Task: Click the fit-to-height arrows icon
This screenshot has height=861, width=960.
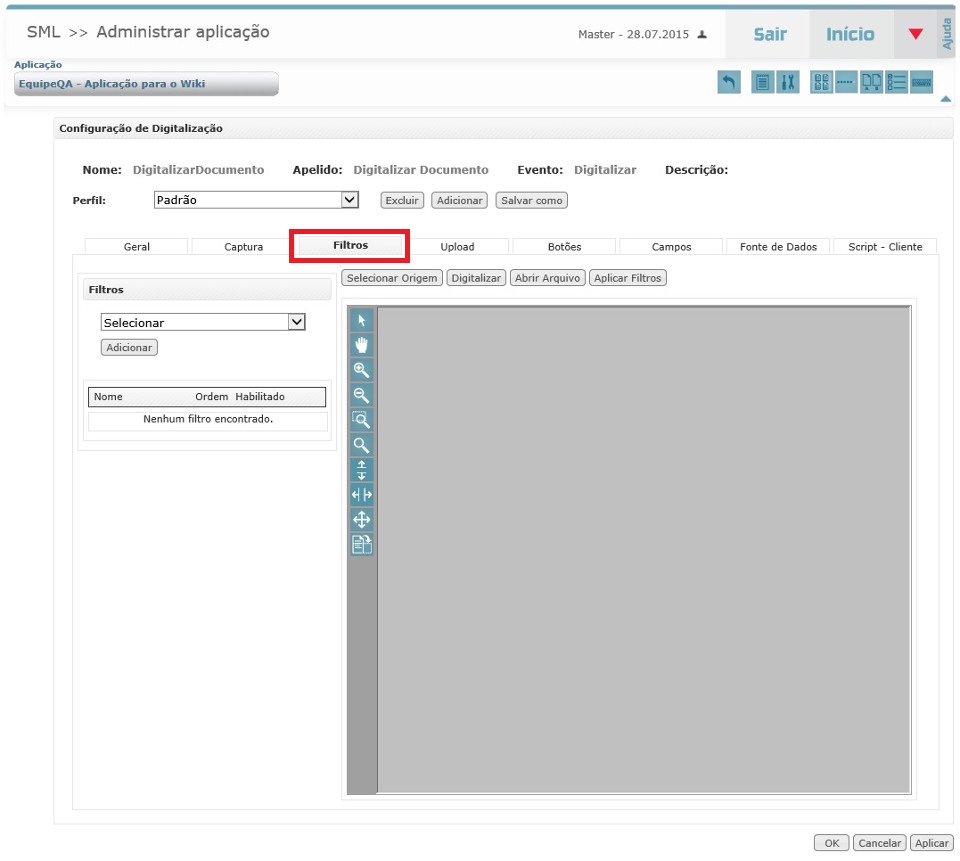Action: point(361,470)
